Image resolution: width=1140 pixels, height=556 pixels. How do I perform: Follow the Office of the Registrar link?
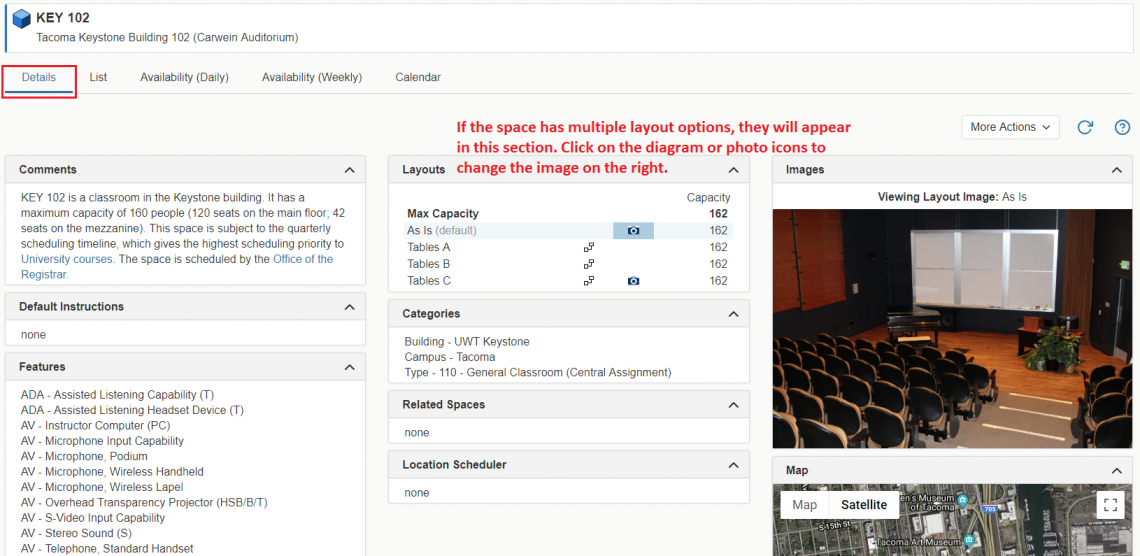(x=303, y=259)
